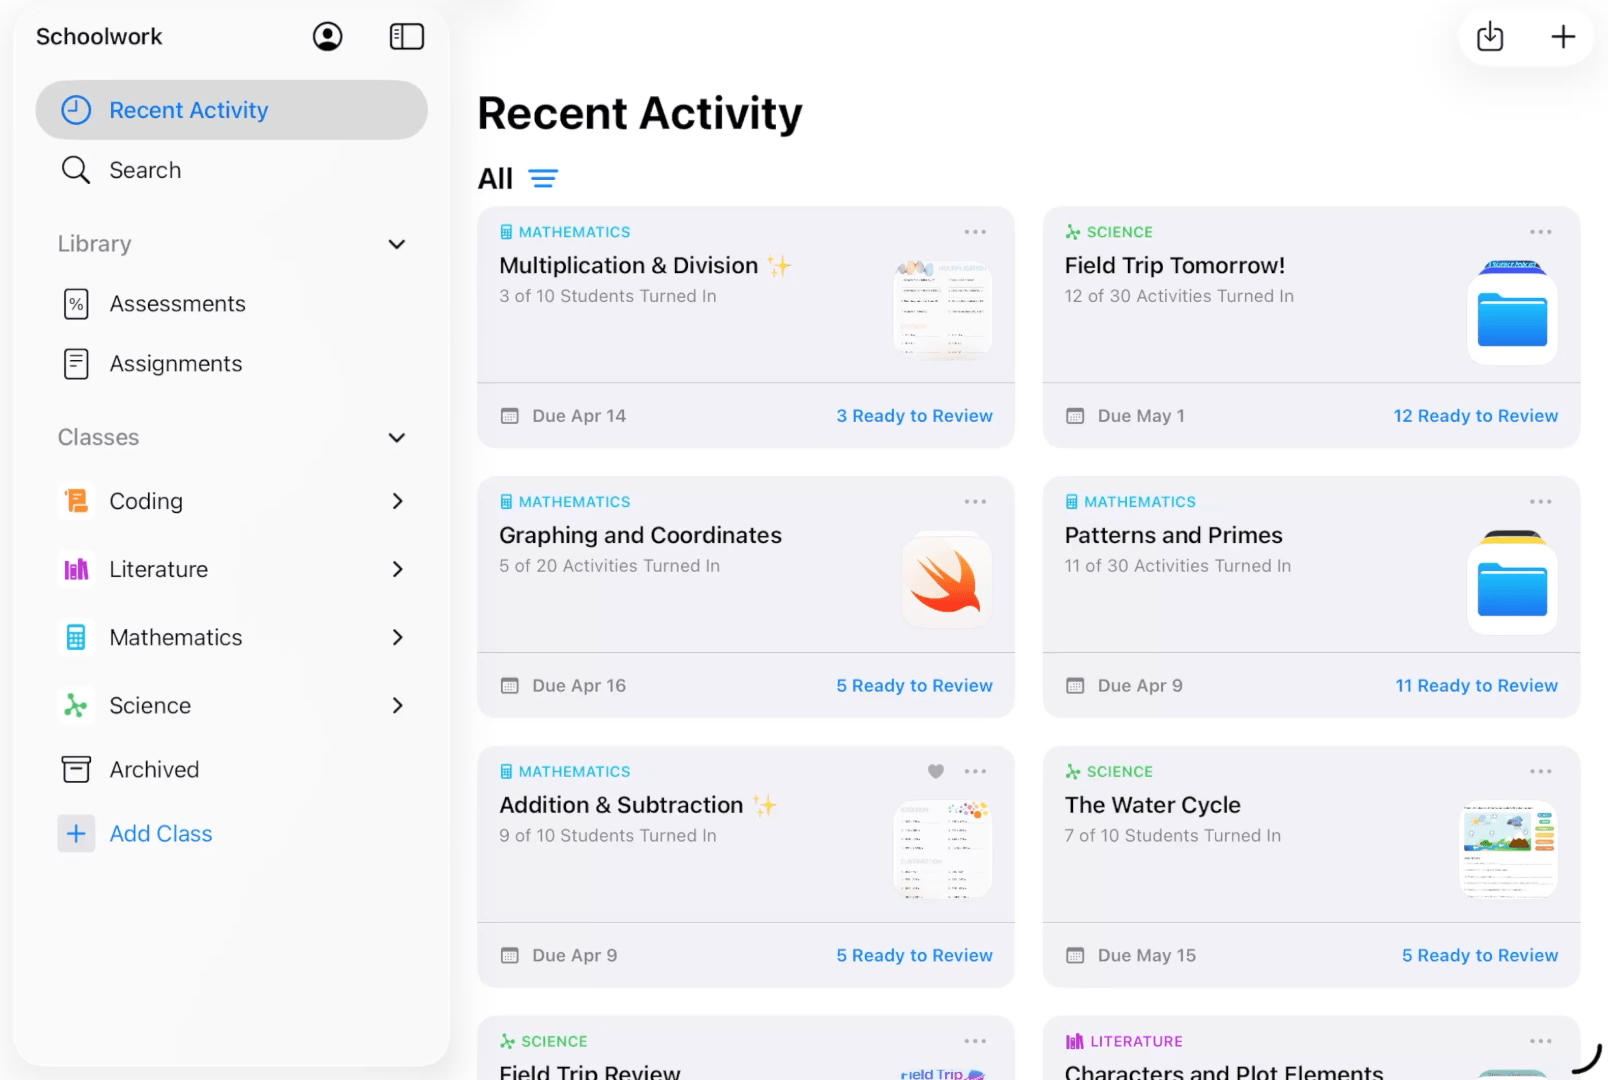Click the share/download icon top right
Screen dimensions: 1608x1080
pos(1489,36)
